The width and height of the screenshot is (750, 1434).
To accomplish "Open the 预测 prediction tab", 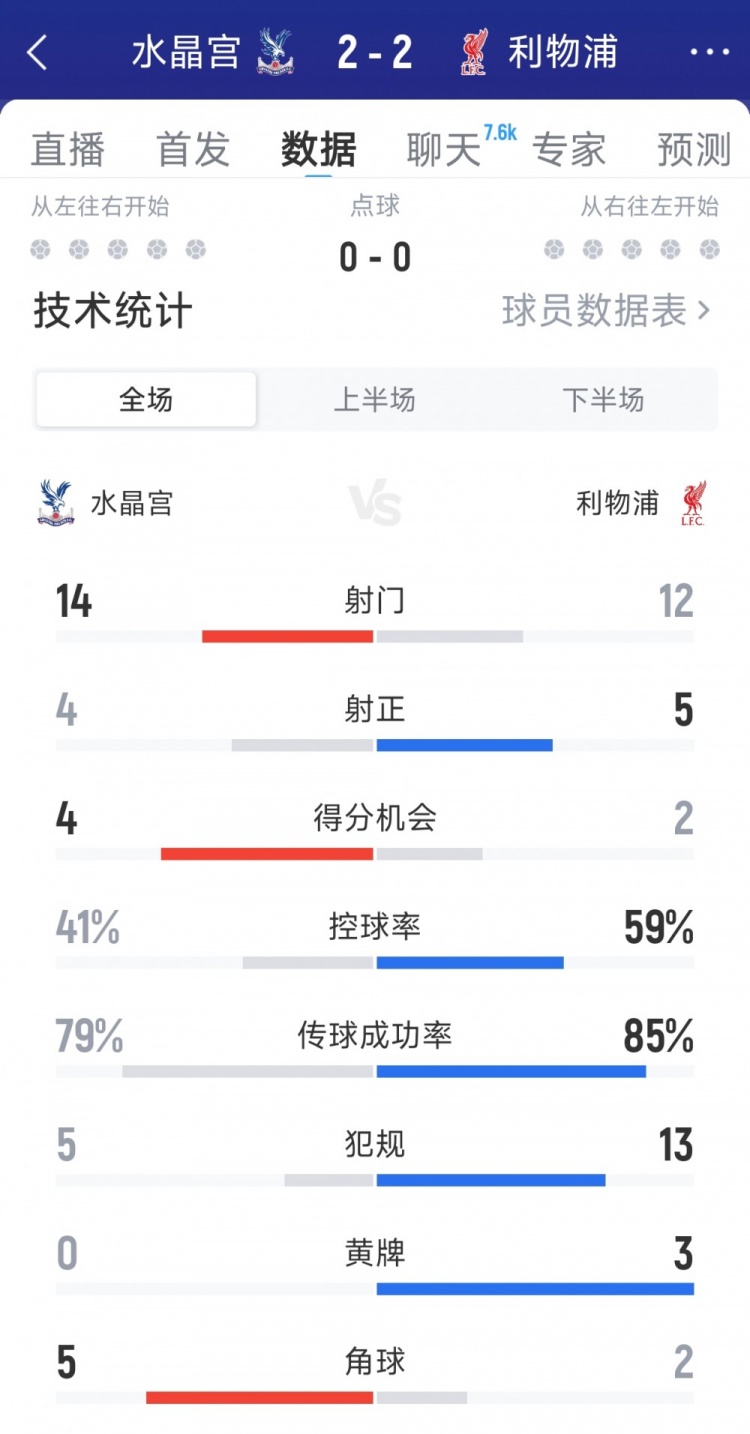I will [692, 148].
